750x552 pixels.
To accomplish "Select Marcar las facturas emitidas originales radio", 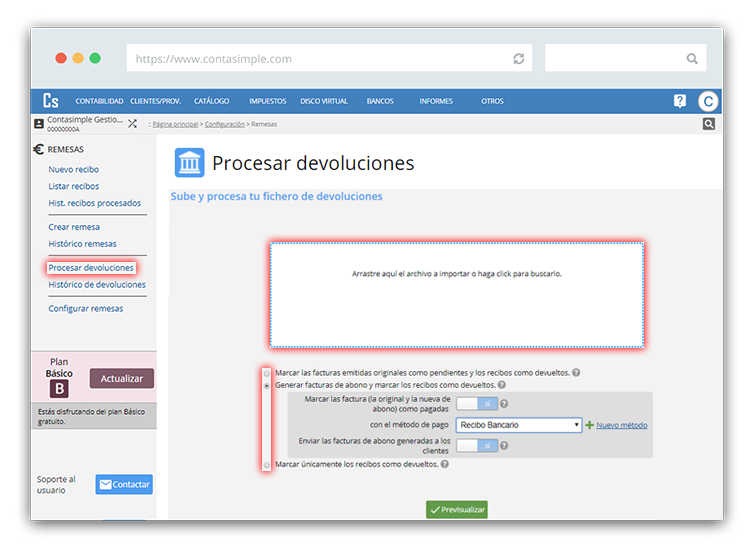I will [x=267, y=373].
